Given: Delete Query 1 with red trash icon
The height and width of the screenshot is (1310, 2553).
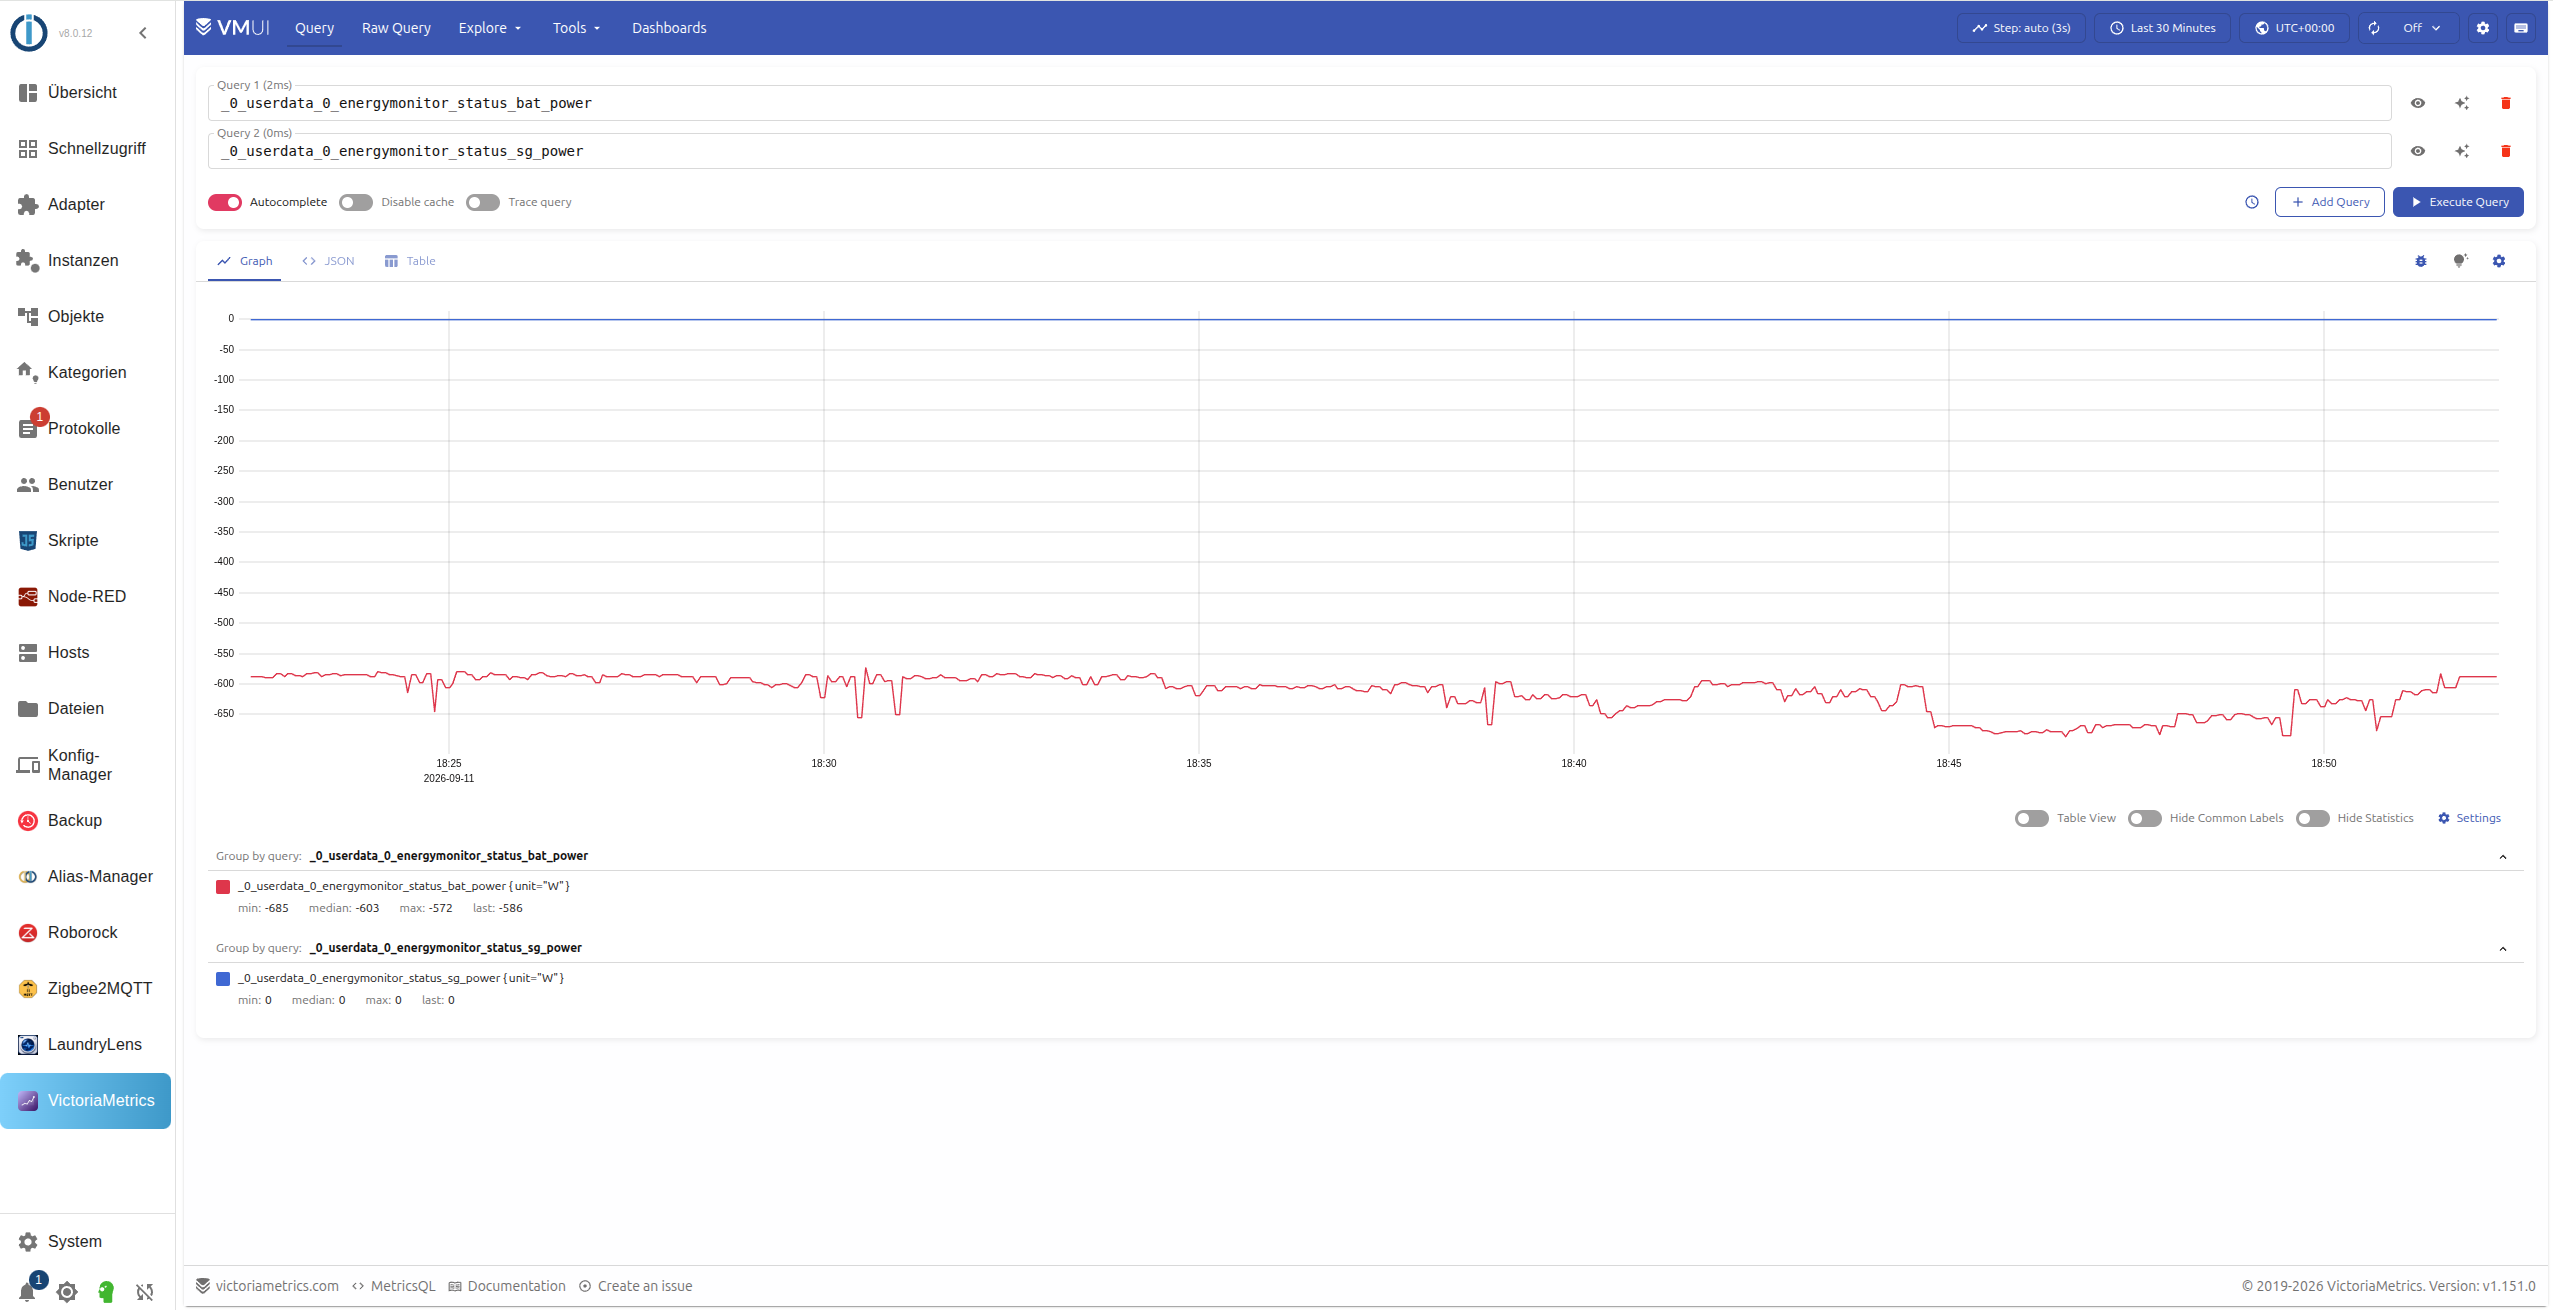Looking at the screenshot, I should point(2505,103).
